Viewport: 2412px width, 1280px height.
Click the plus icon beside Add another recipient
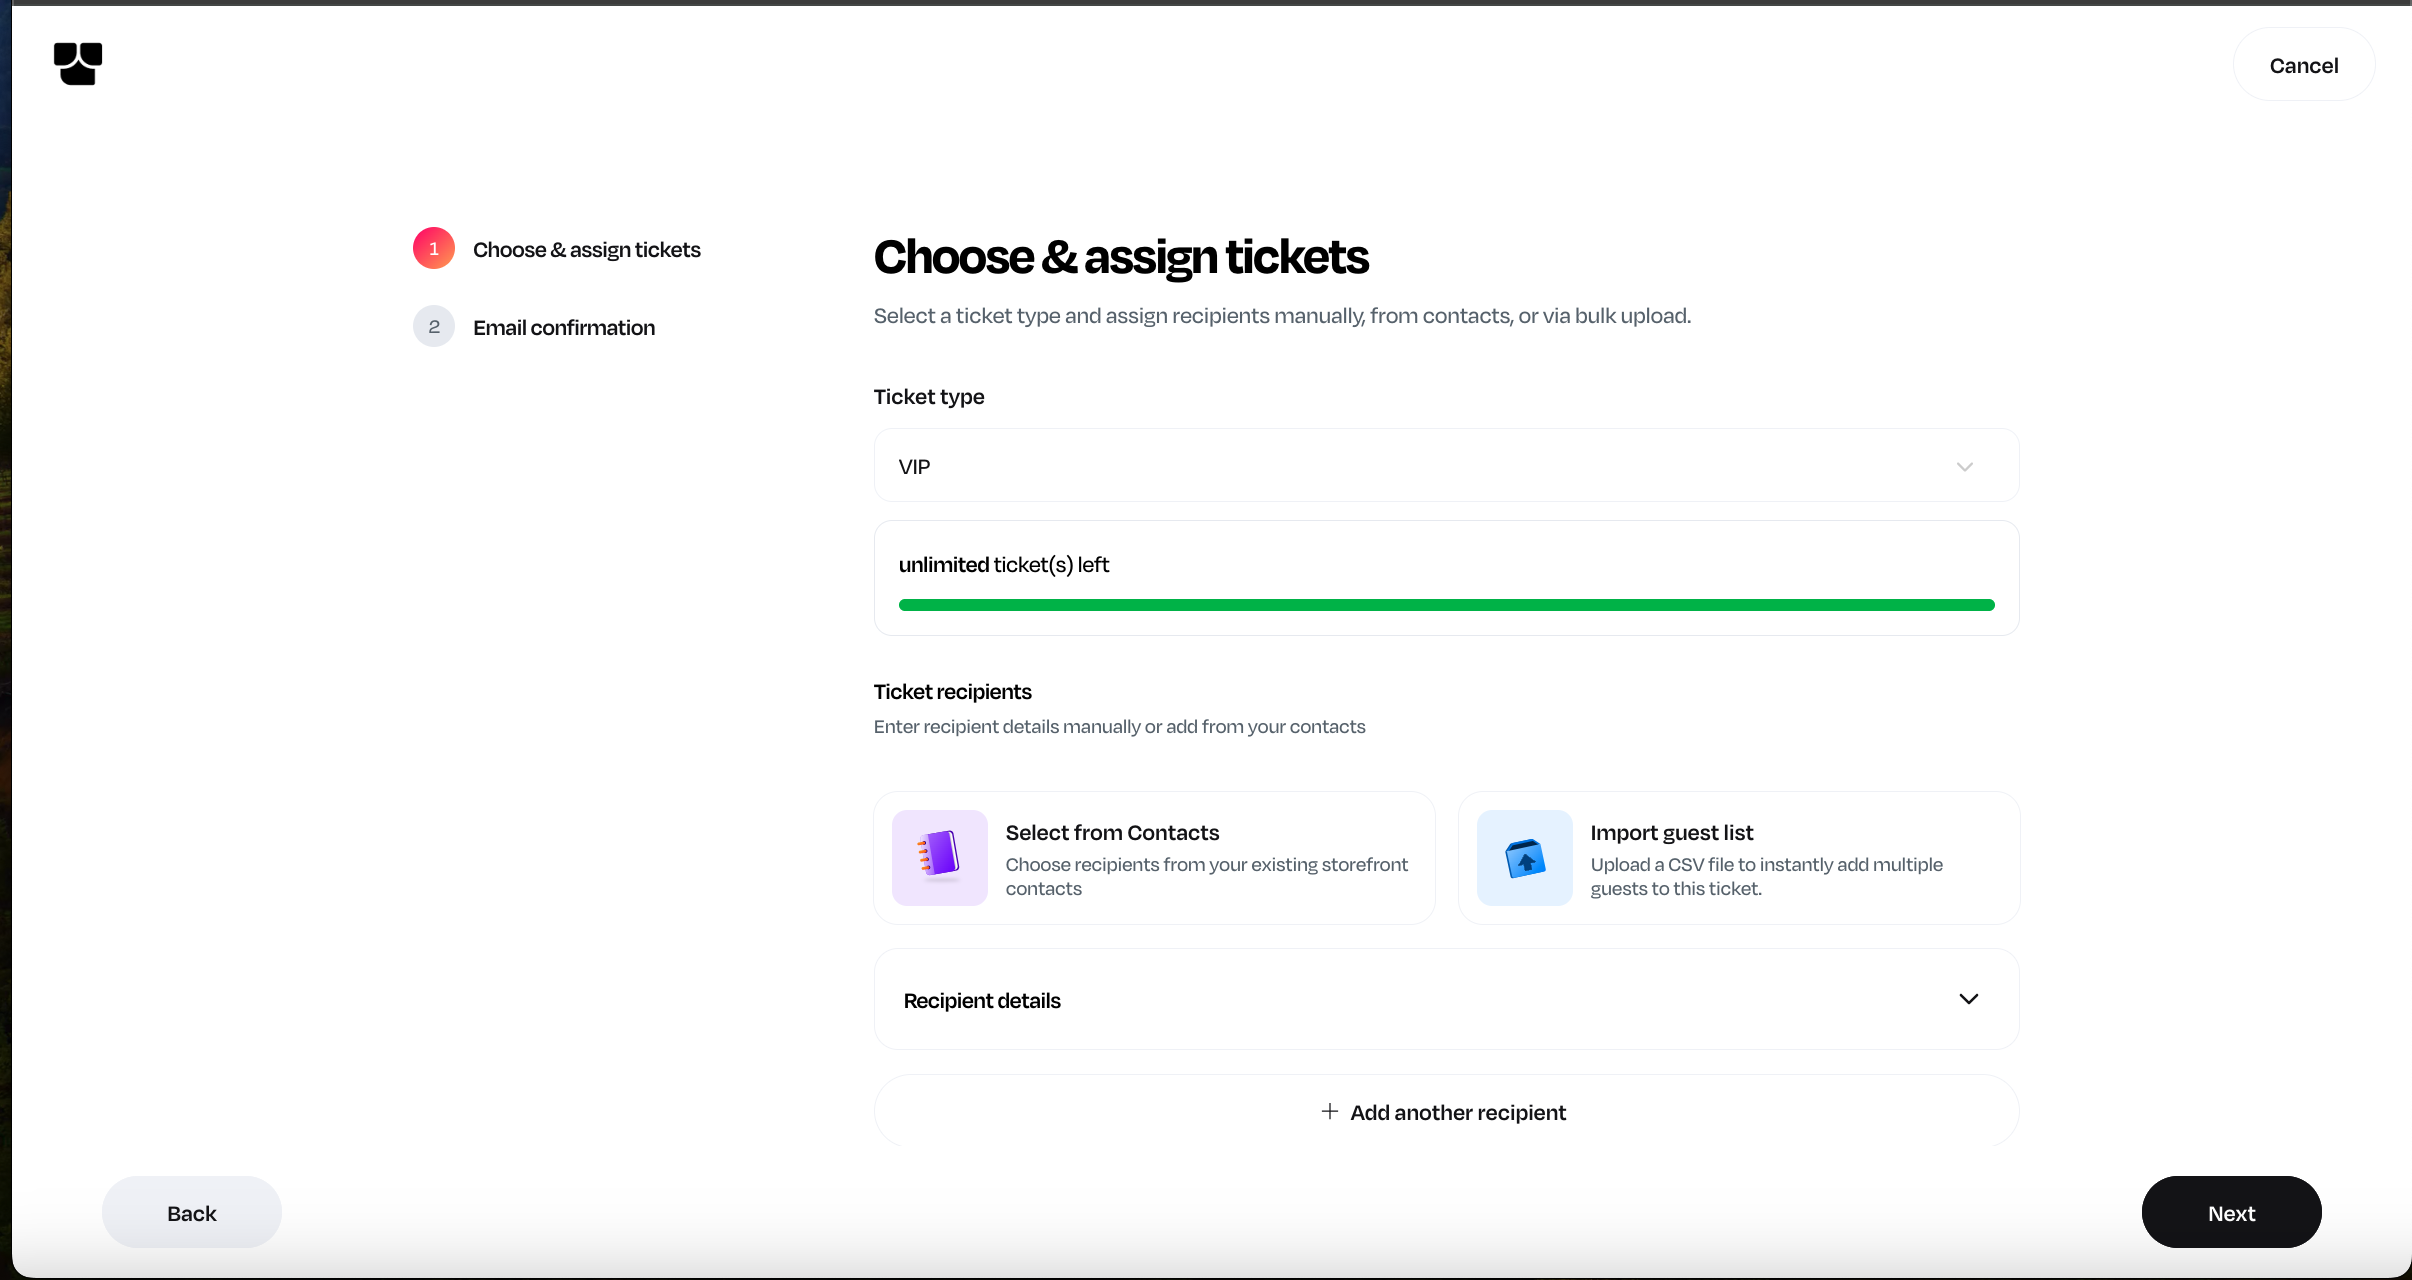coord(1329,1111)
